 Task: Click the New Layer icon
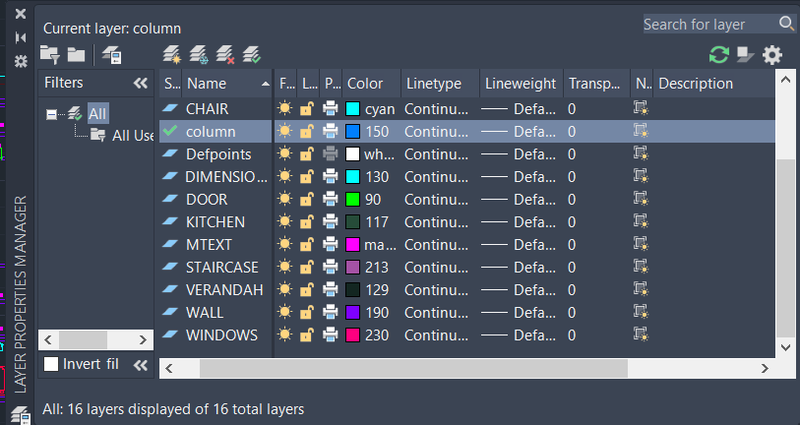[x=172, y=54]
